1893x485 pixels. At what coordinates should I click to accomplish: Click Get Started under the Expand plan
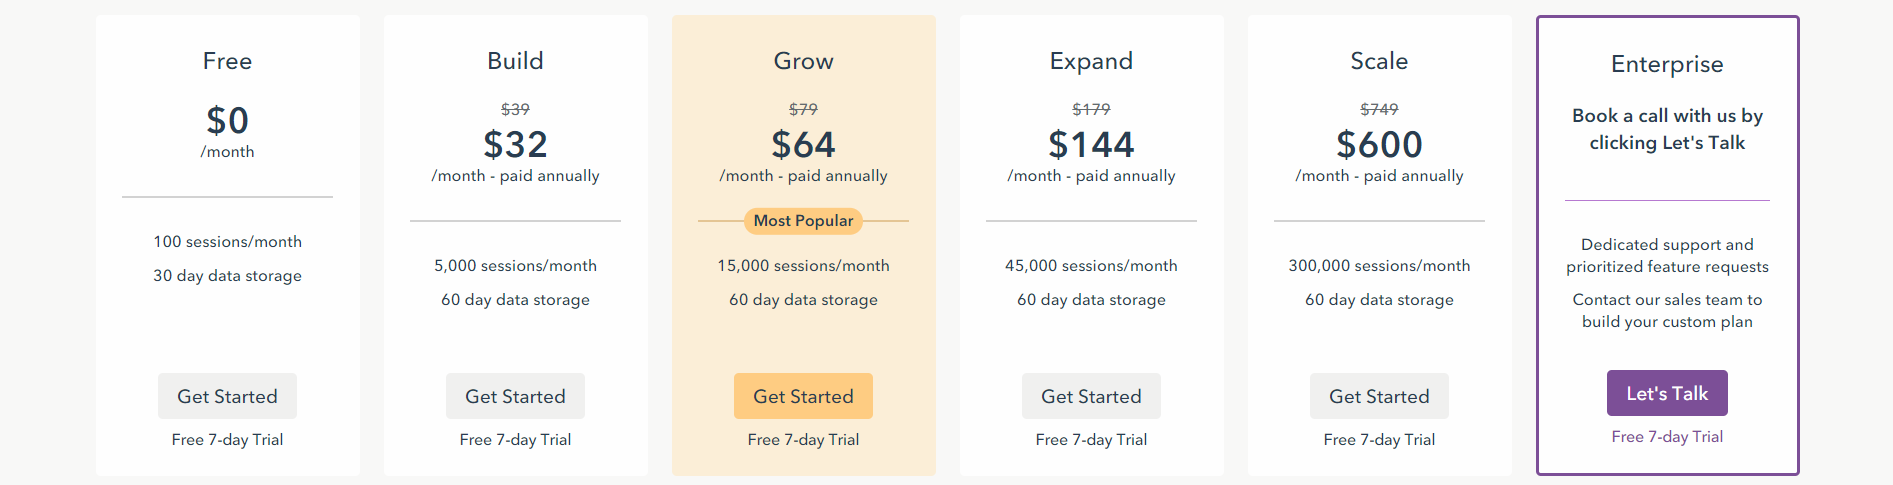pyautogui.click(x=1091, y=396)
